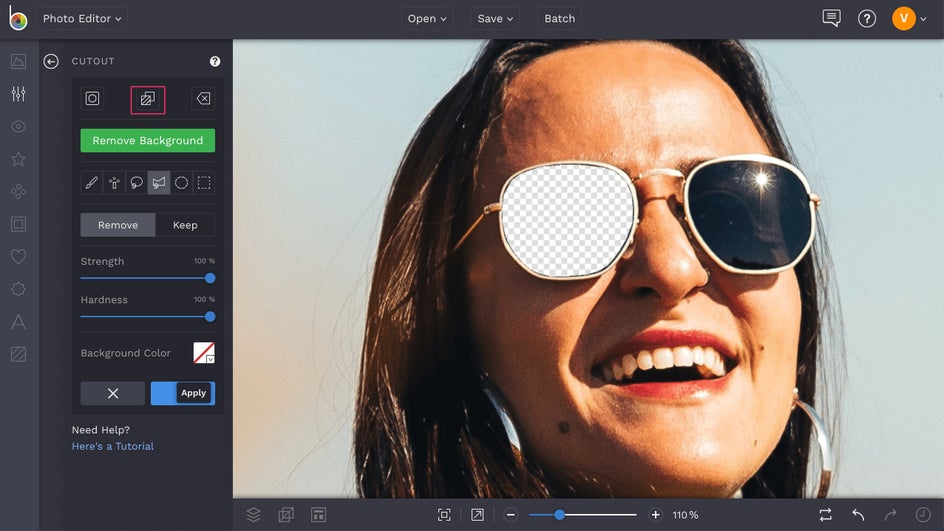This screenshot has width=944, height=531.
Task: Click the undo arrow
Action: [x=858, y=514]
